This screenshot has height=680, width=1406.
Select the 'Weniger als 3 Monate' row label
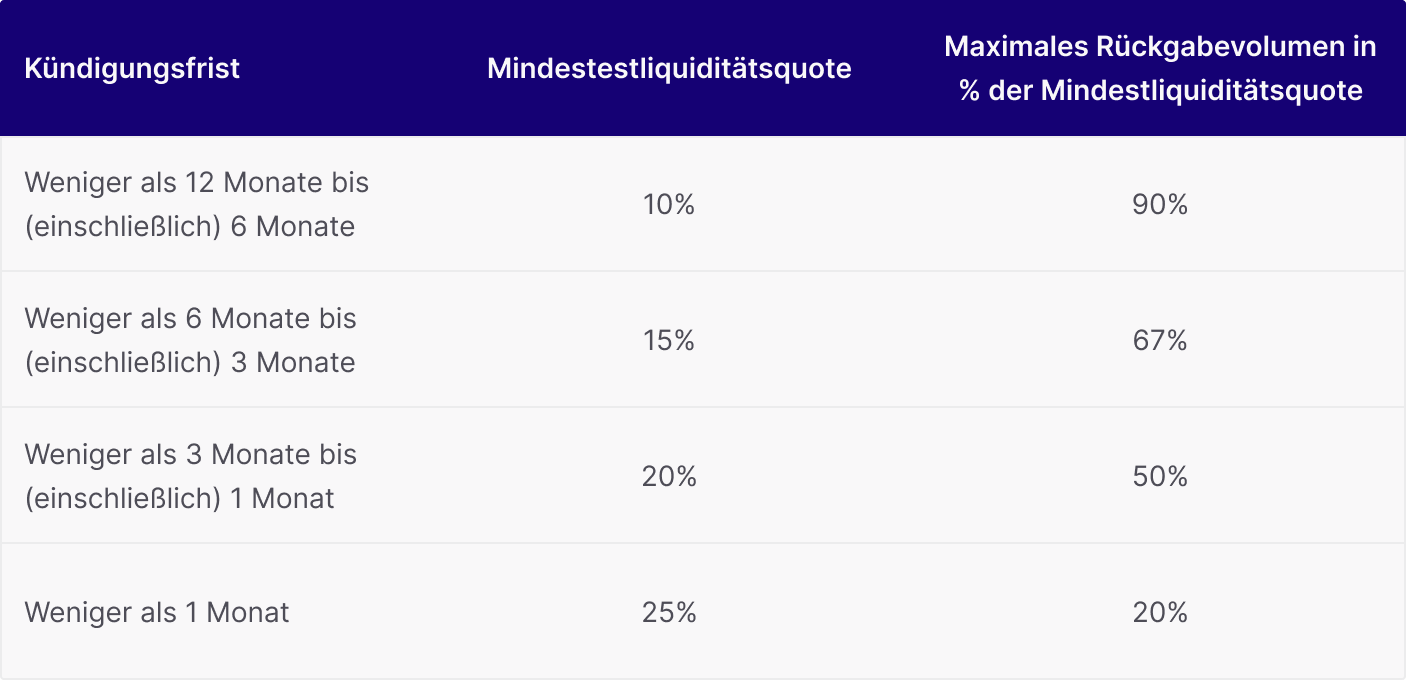coord(190,476)
